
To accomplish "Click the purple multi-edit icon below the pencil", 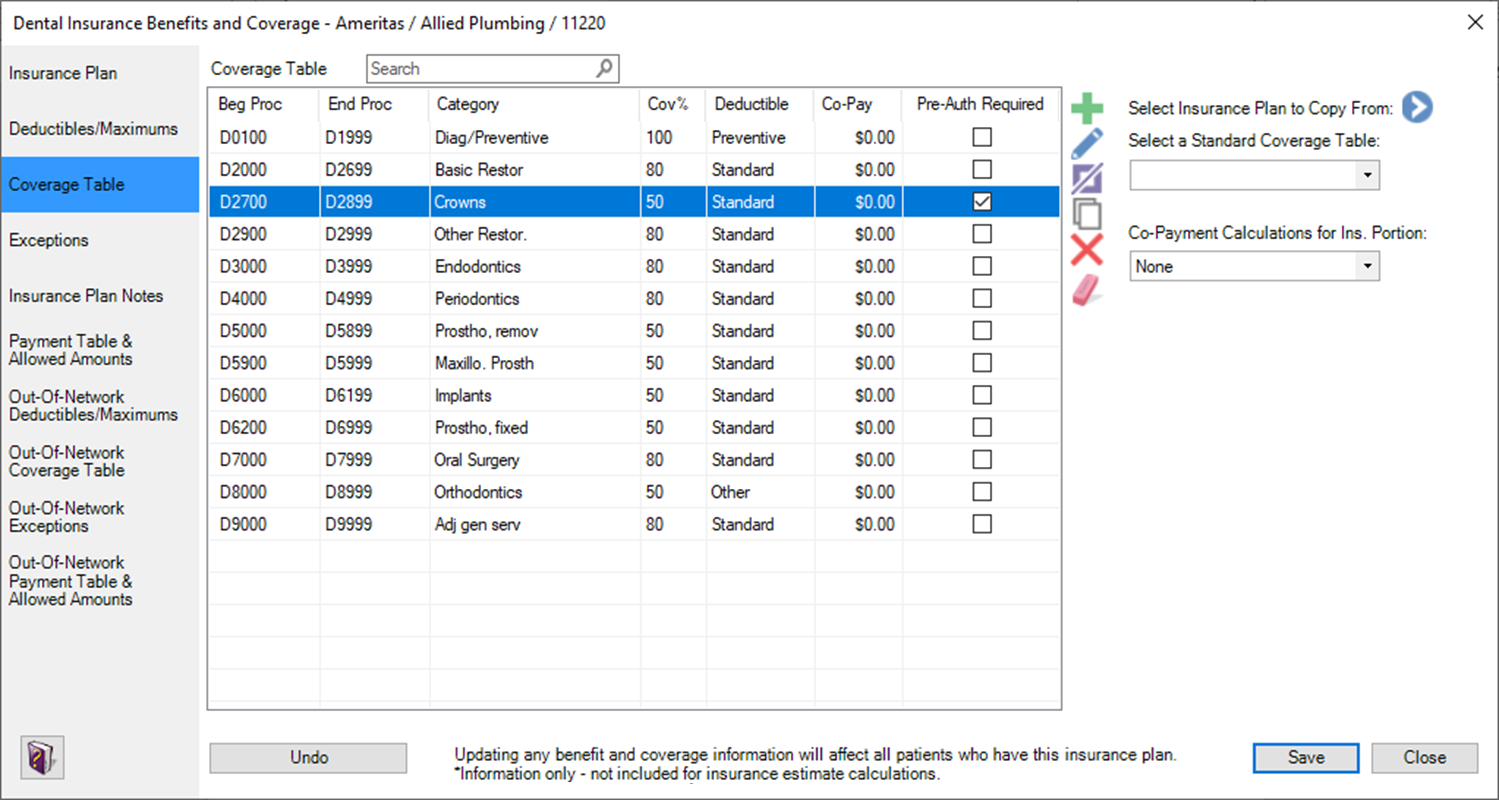I will (x=1087, y=179).
